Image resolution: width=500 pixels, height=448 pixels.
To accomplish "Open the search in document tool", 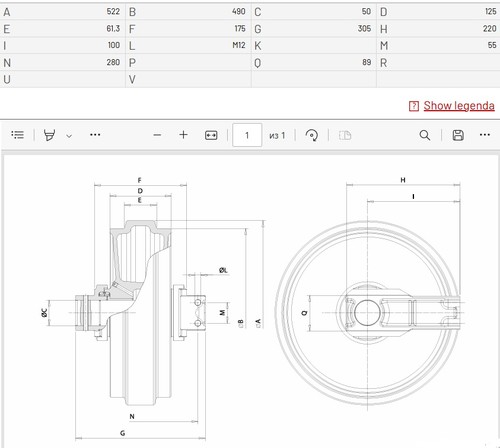I will point(424,135).
